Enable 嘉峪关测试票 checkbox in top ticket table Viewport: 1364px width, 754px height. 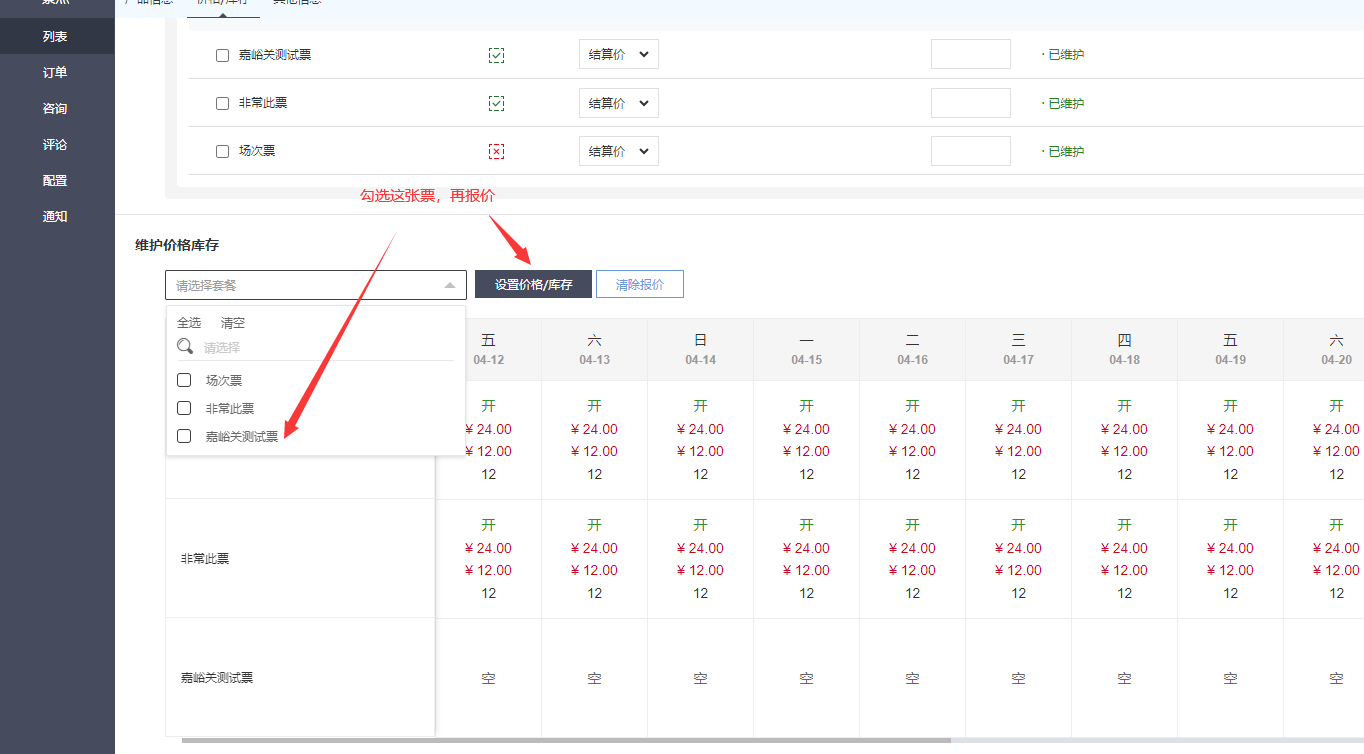point(222,55)
